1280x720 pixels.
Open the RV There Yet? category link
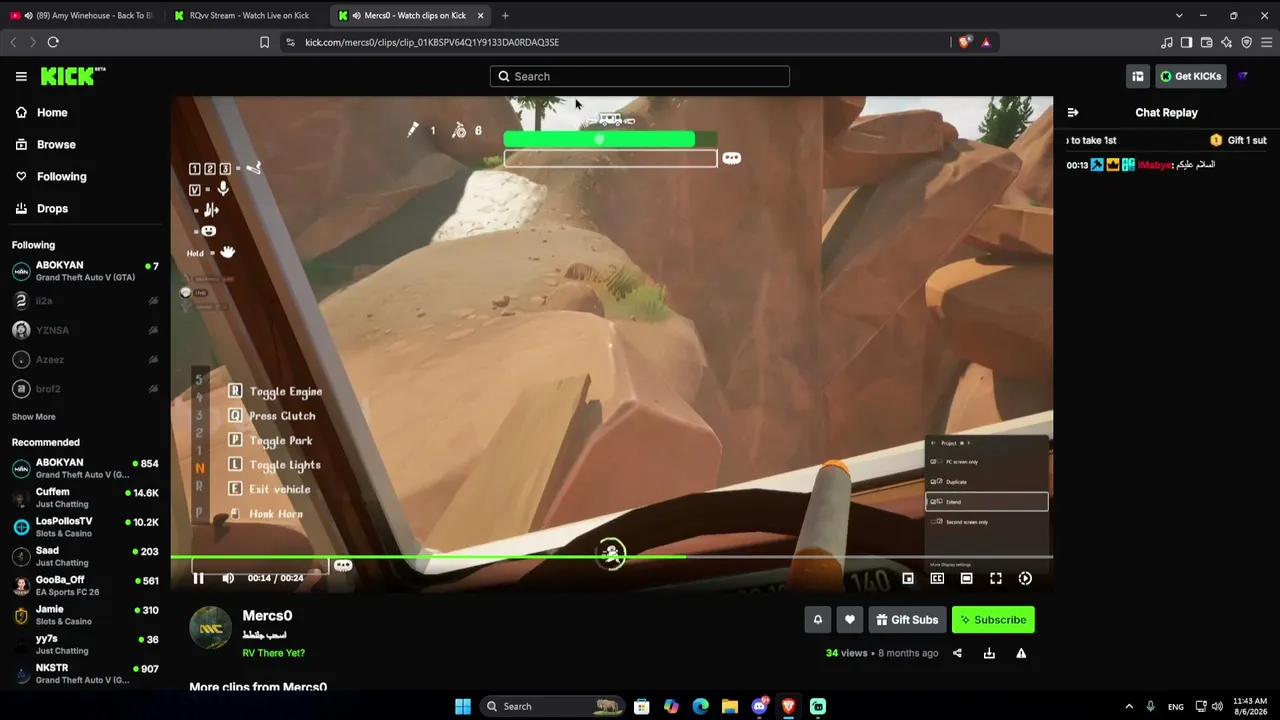pos(273,653)
